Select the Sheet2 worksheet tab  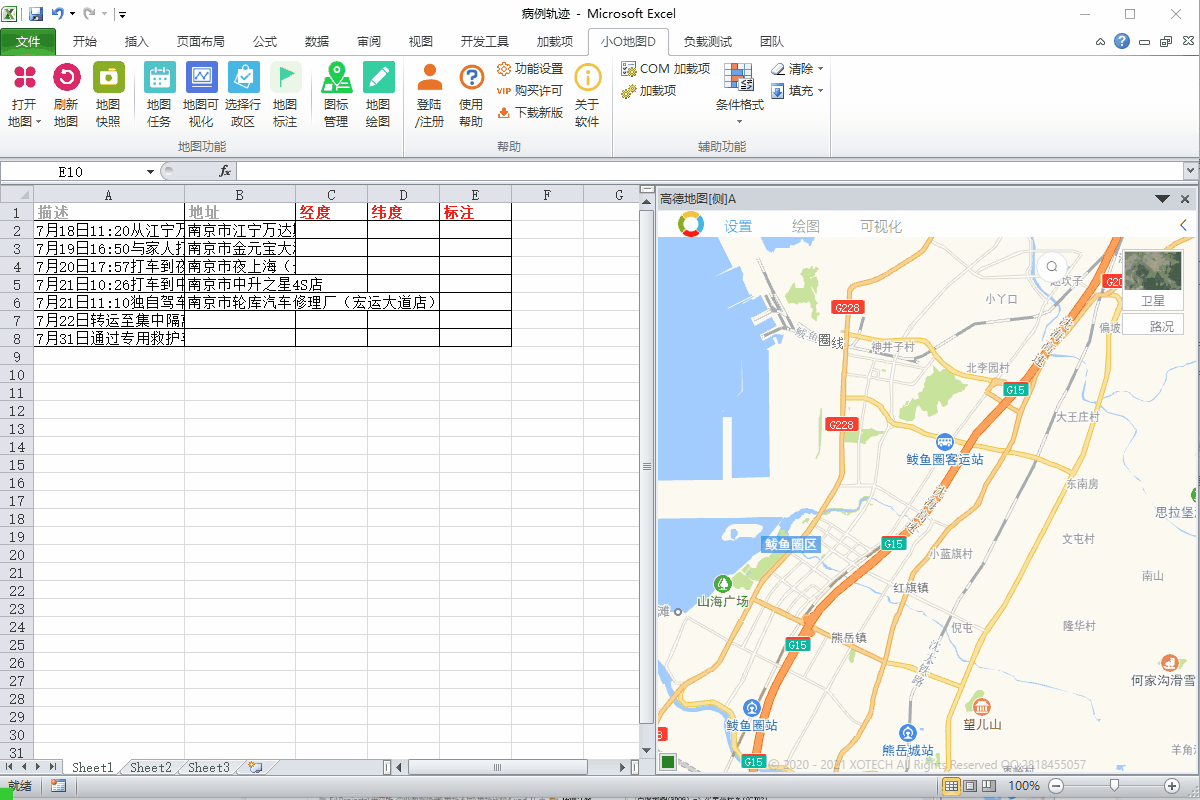(x=151, y=768)
